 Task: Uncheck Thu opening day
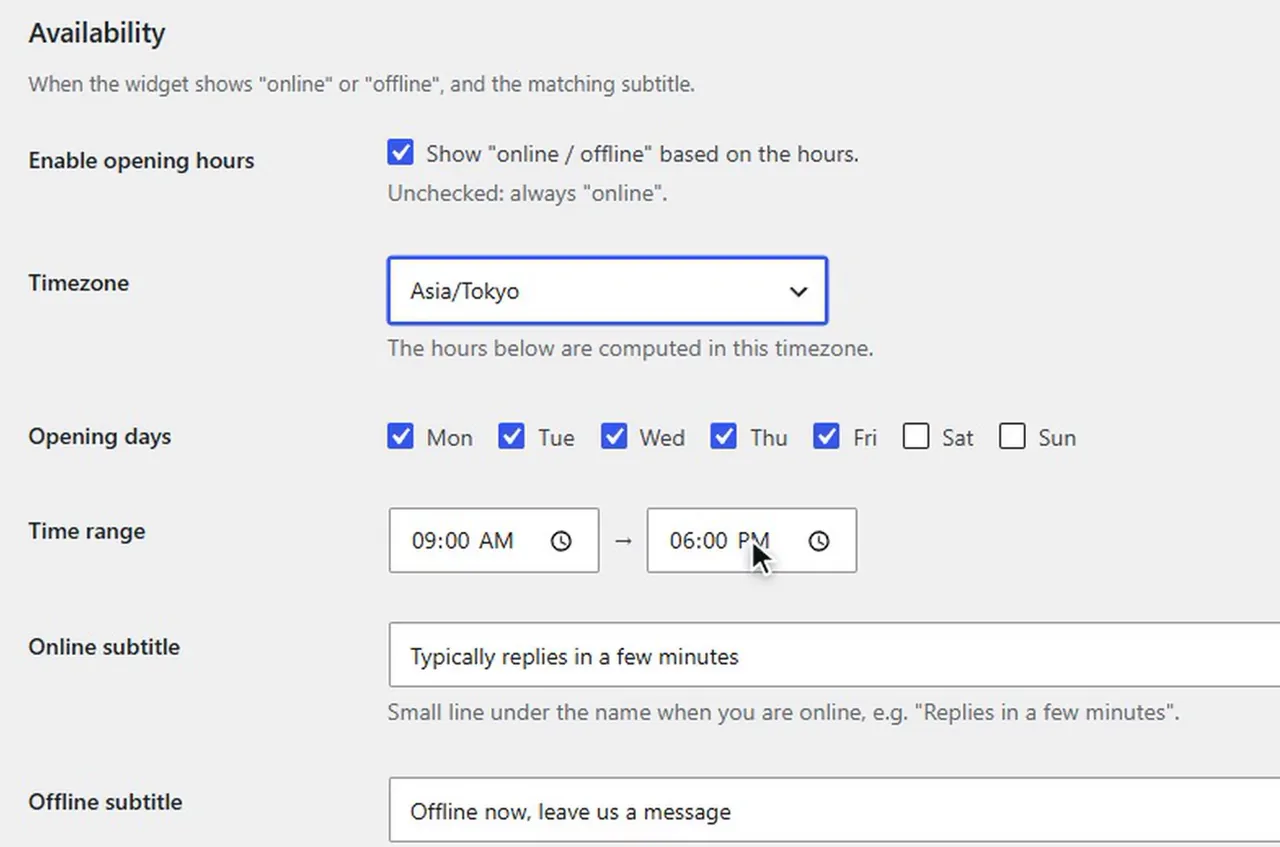(723, 437)
